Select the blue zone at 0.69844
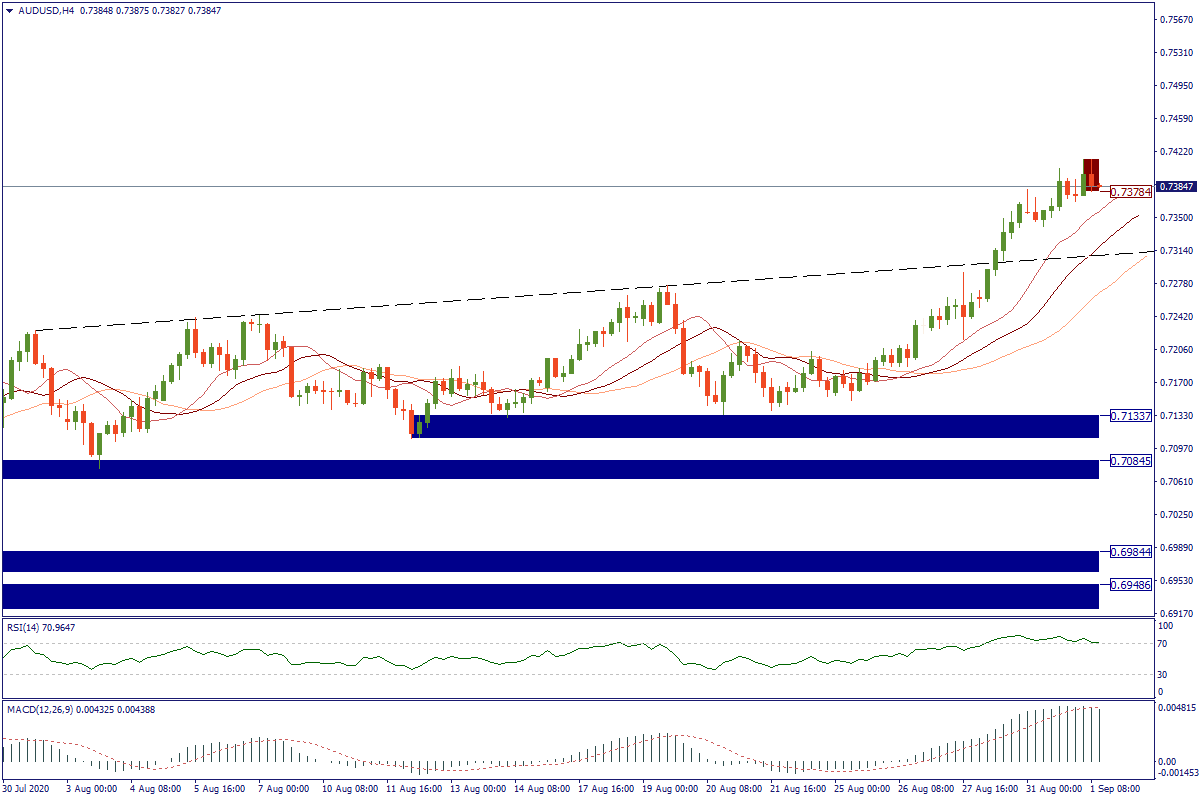 [550, 561]
